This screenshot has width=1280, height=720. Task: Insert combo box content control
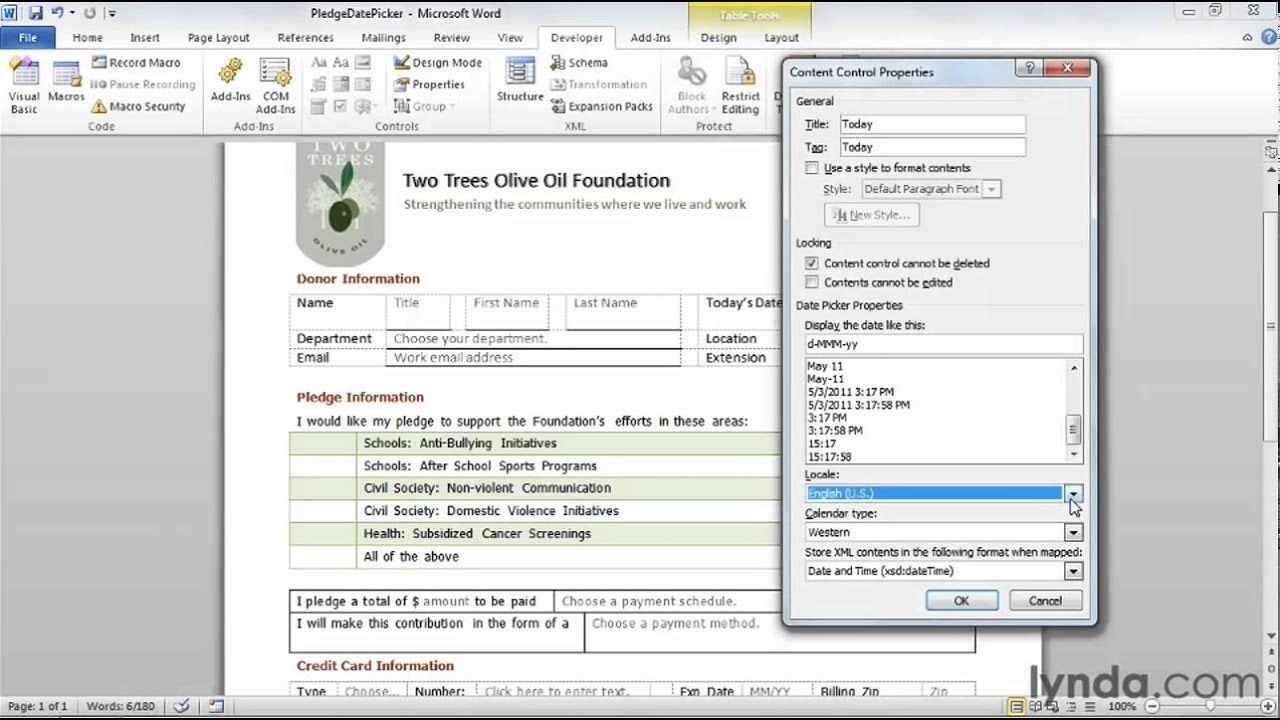tap(341, 84)
